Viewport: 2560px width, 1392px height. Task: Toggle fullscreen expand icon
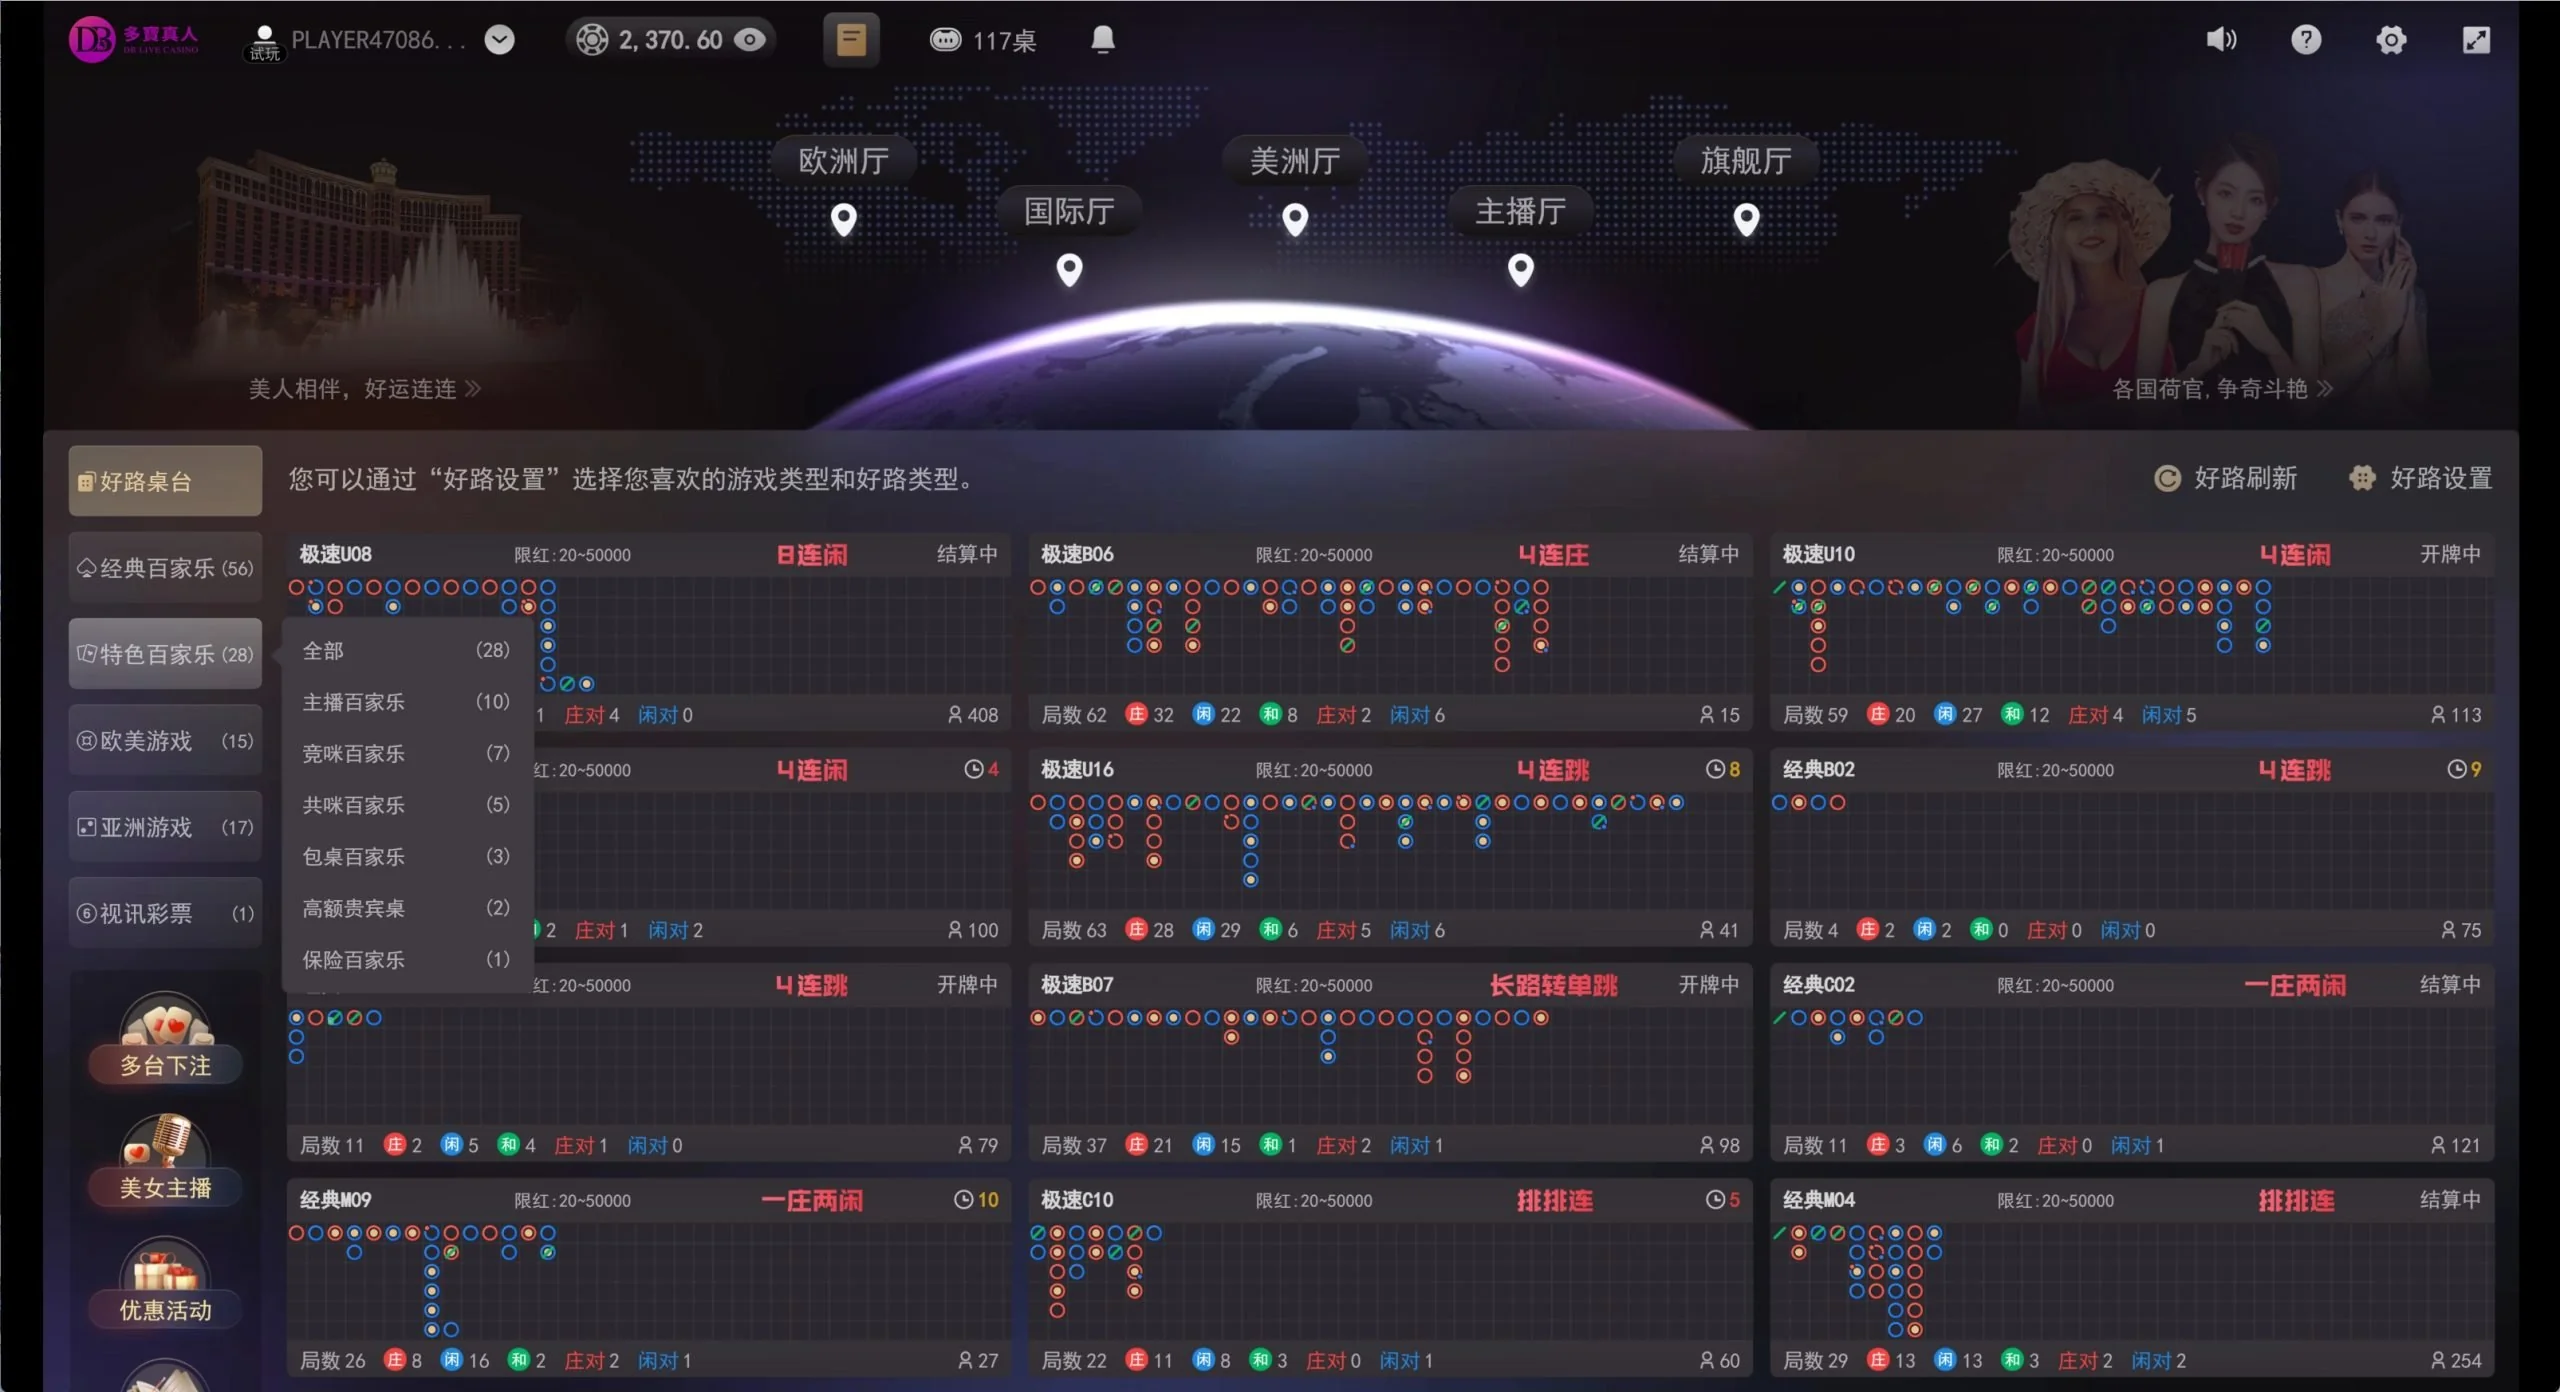(x=2476, y=40)
